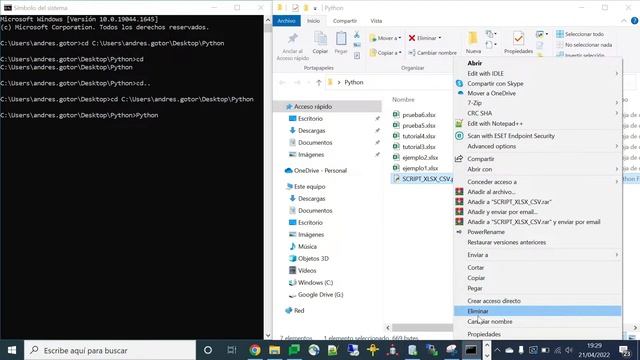Viewport: 640px width, 360px height.
Task: Switch to the Archivo tab
Action: click(x=287, y=21)
